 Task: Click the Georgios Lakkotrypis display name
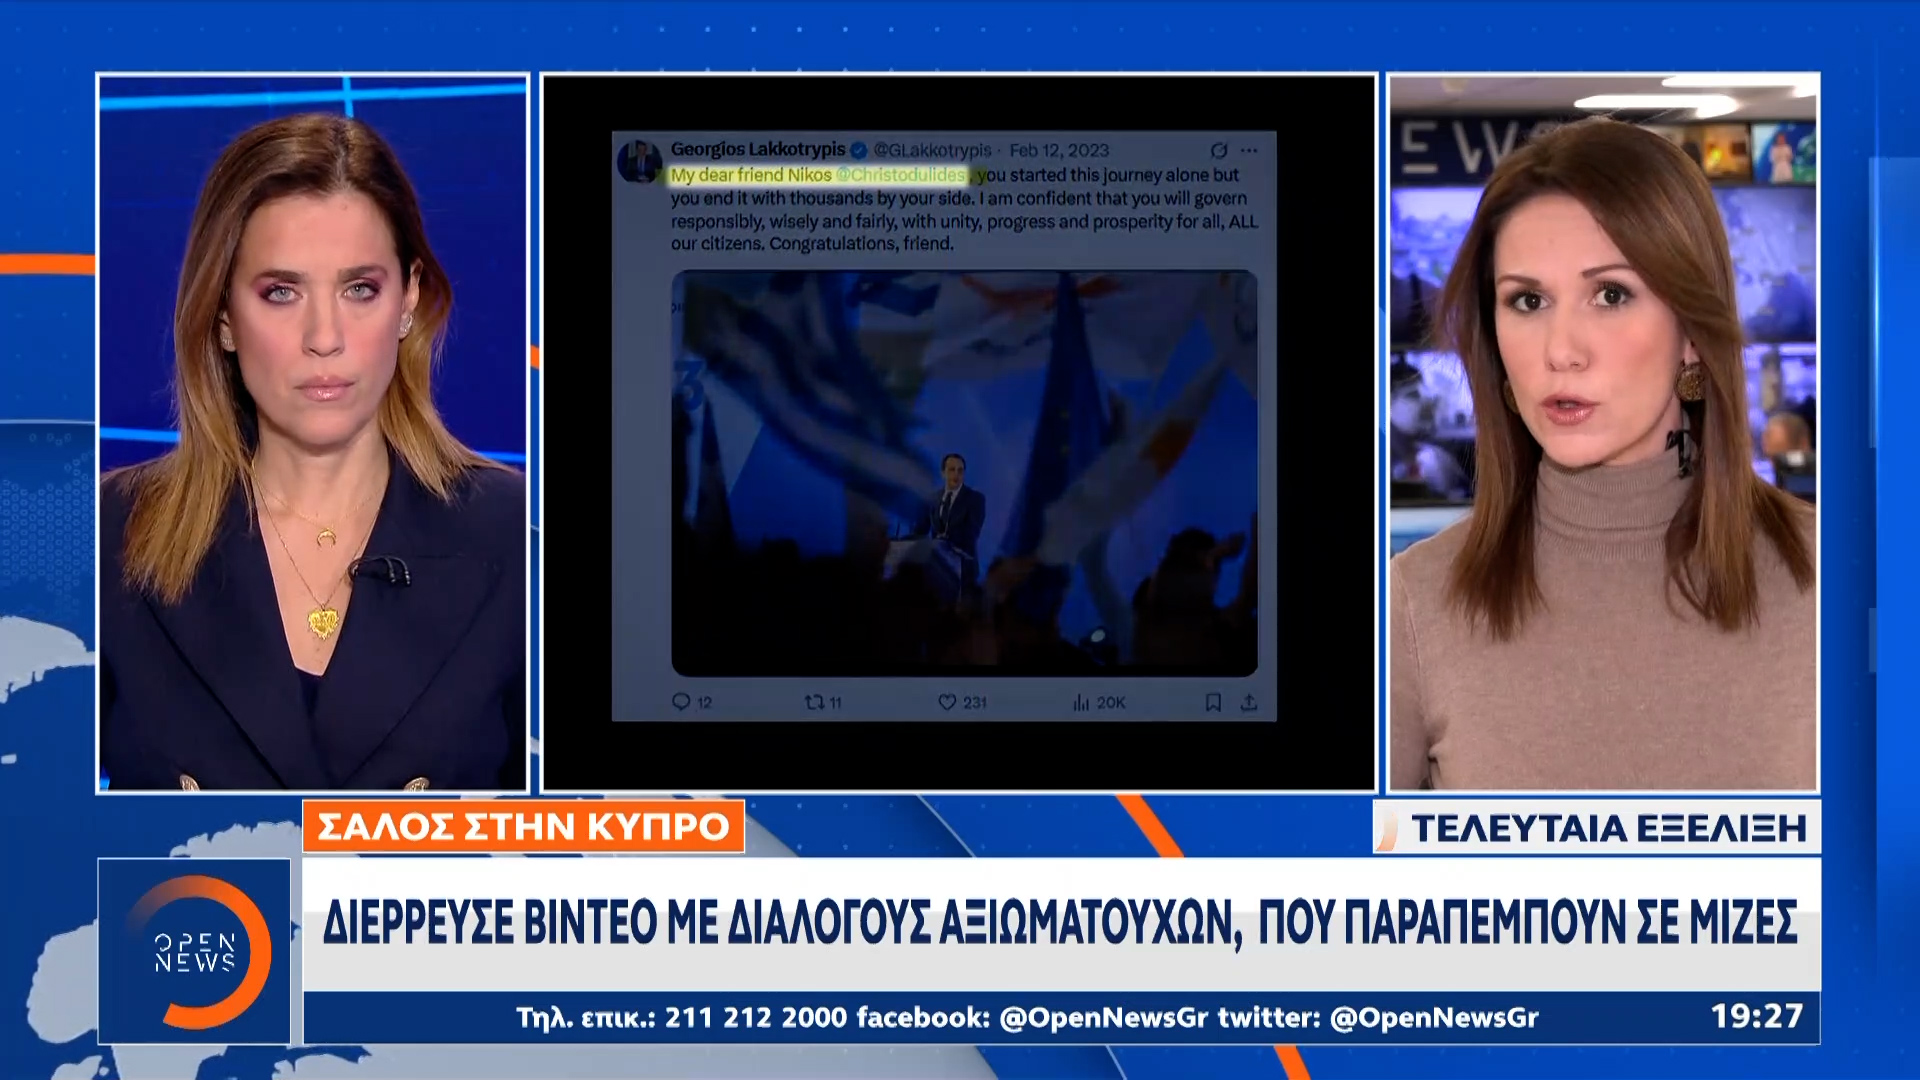coord(758,149)
